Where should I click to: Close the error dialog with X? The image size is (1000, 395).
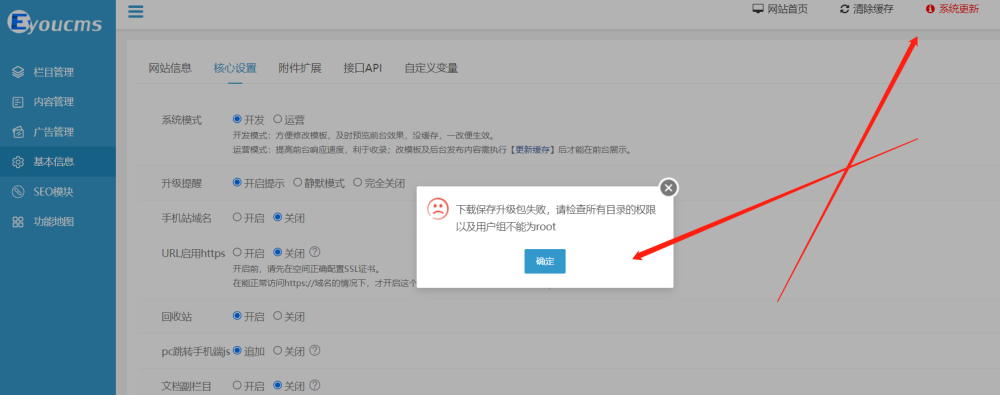pos(668,188)
